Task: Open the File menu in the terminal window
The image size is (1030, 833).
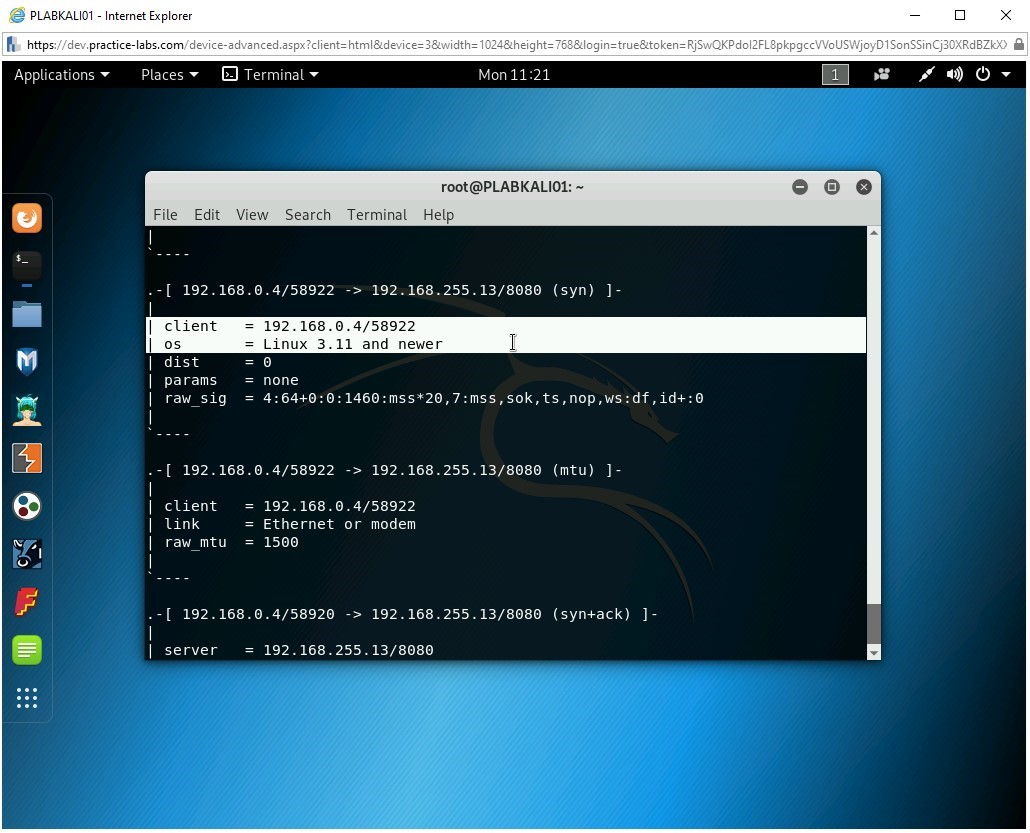Action: pos(165,215)
